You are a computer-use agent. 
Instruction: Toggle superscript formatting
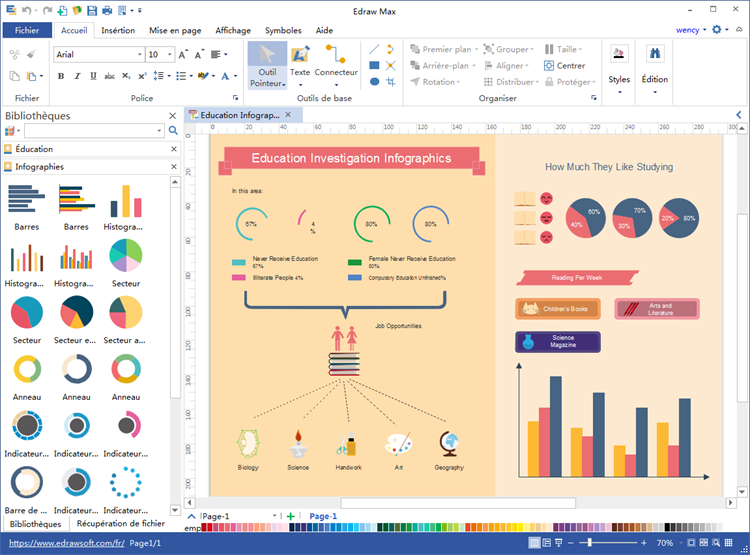[142, 76]
